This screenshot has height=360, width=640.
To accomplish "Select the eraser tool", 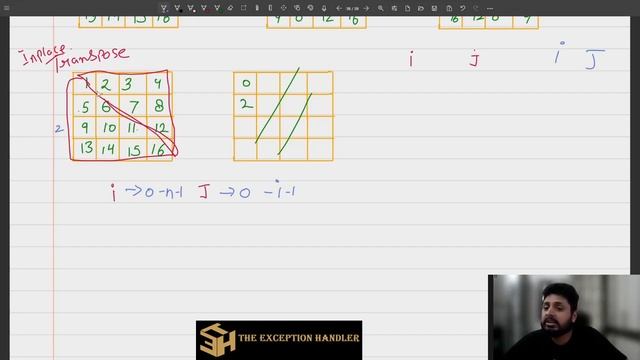I will pos(231,8).
